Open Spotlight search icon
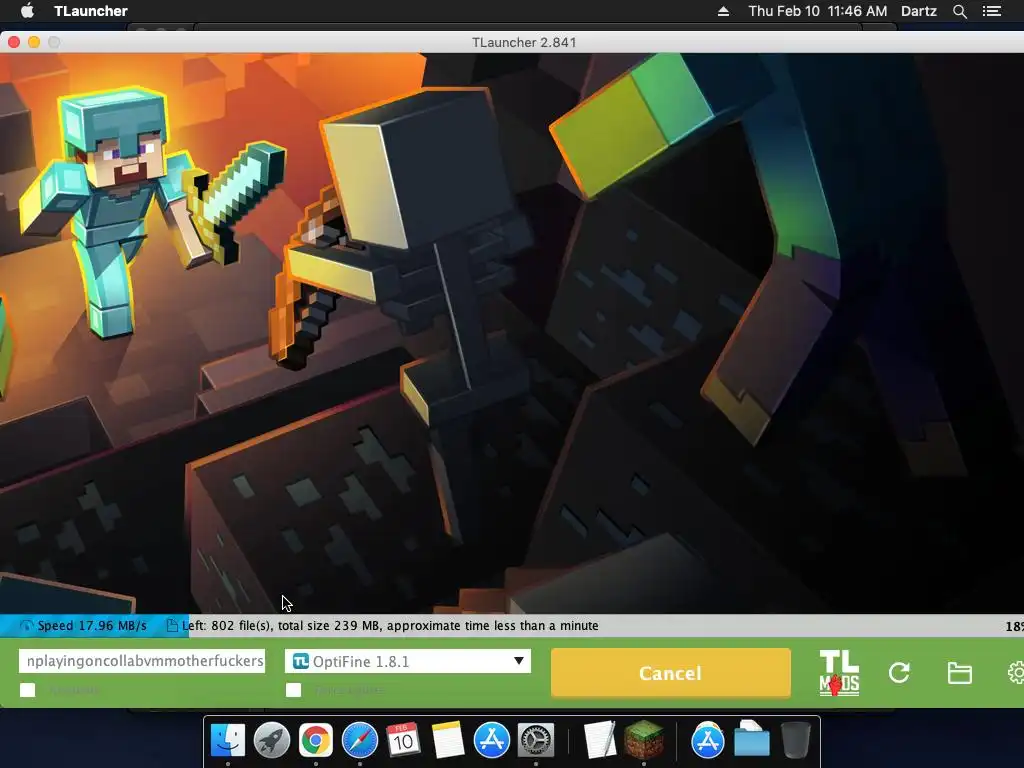 coord(960,11)
